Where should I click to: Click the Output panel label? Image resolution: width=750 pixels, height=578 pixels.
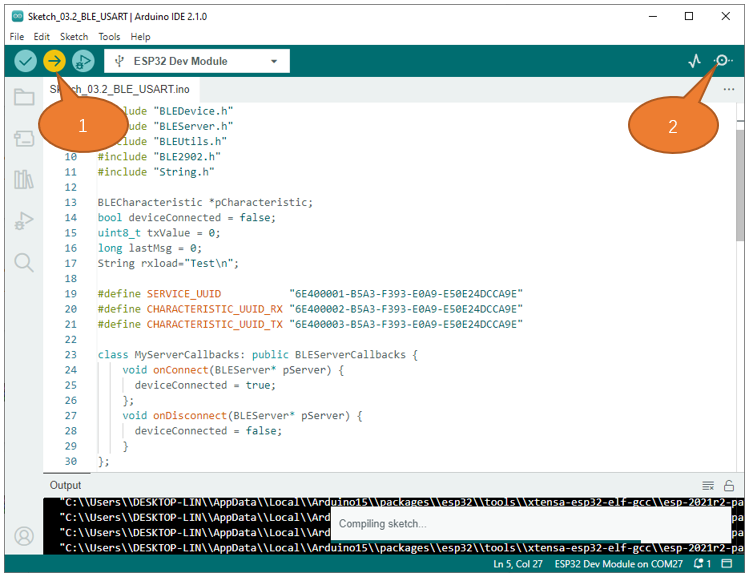click(66, 485)
